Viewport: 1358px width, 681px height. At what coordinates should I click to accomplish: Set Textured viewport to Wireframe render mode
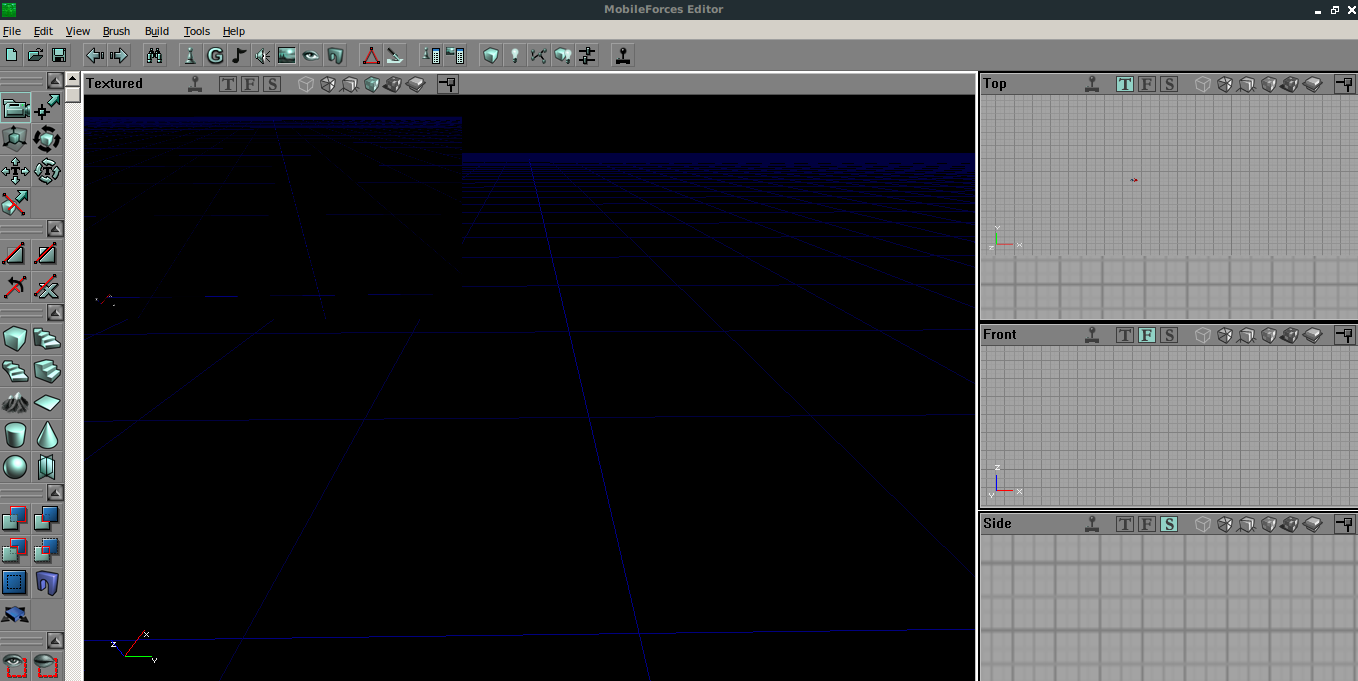(x=306, y=84)
